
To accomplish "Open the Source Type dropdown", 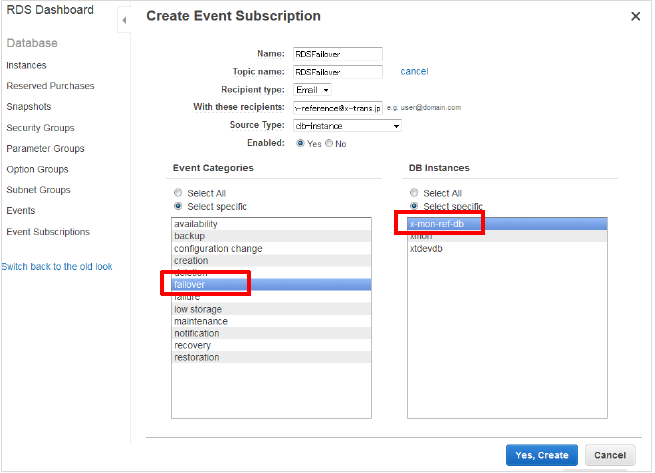I will click(347, 126).
